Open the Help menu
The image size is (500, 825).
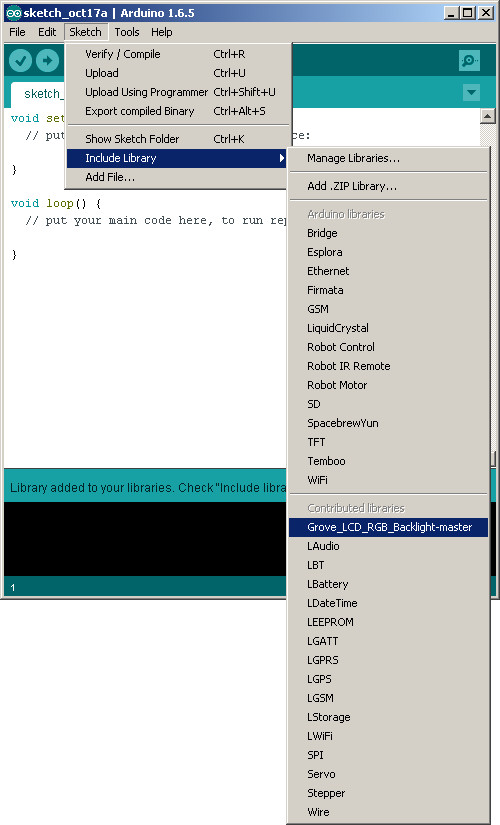tap(162, 32)
